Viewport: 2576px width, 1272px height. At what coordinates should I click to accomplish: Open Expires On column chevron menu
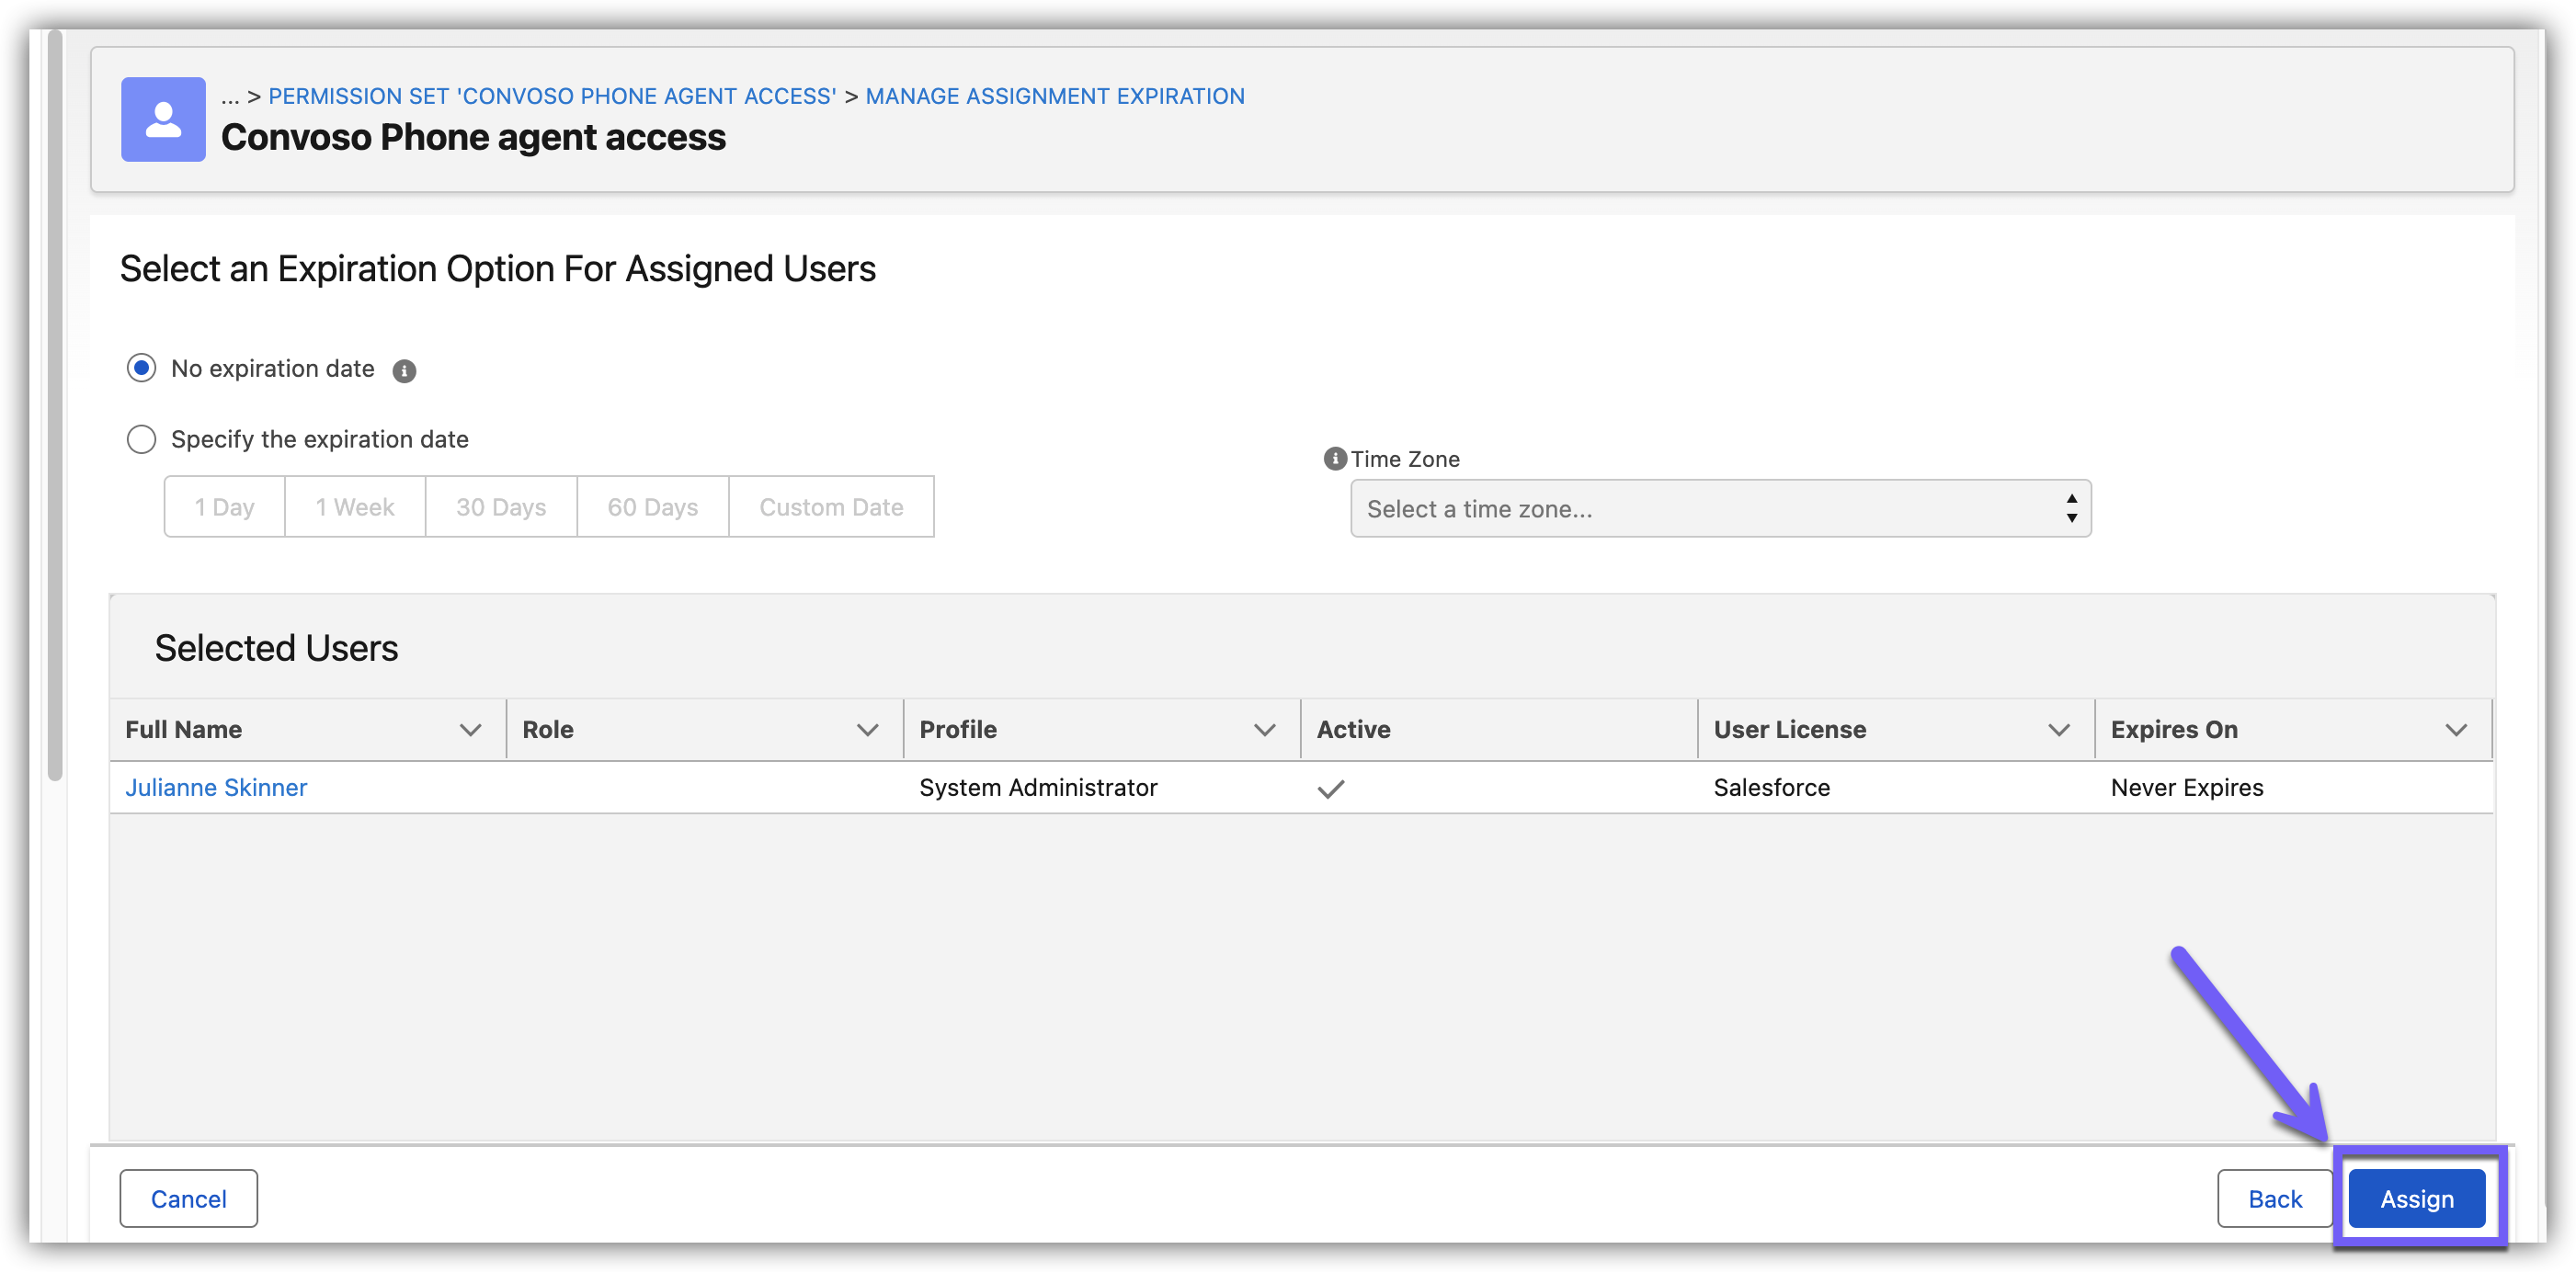(x=2455, y=730)
